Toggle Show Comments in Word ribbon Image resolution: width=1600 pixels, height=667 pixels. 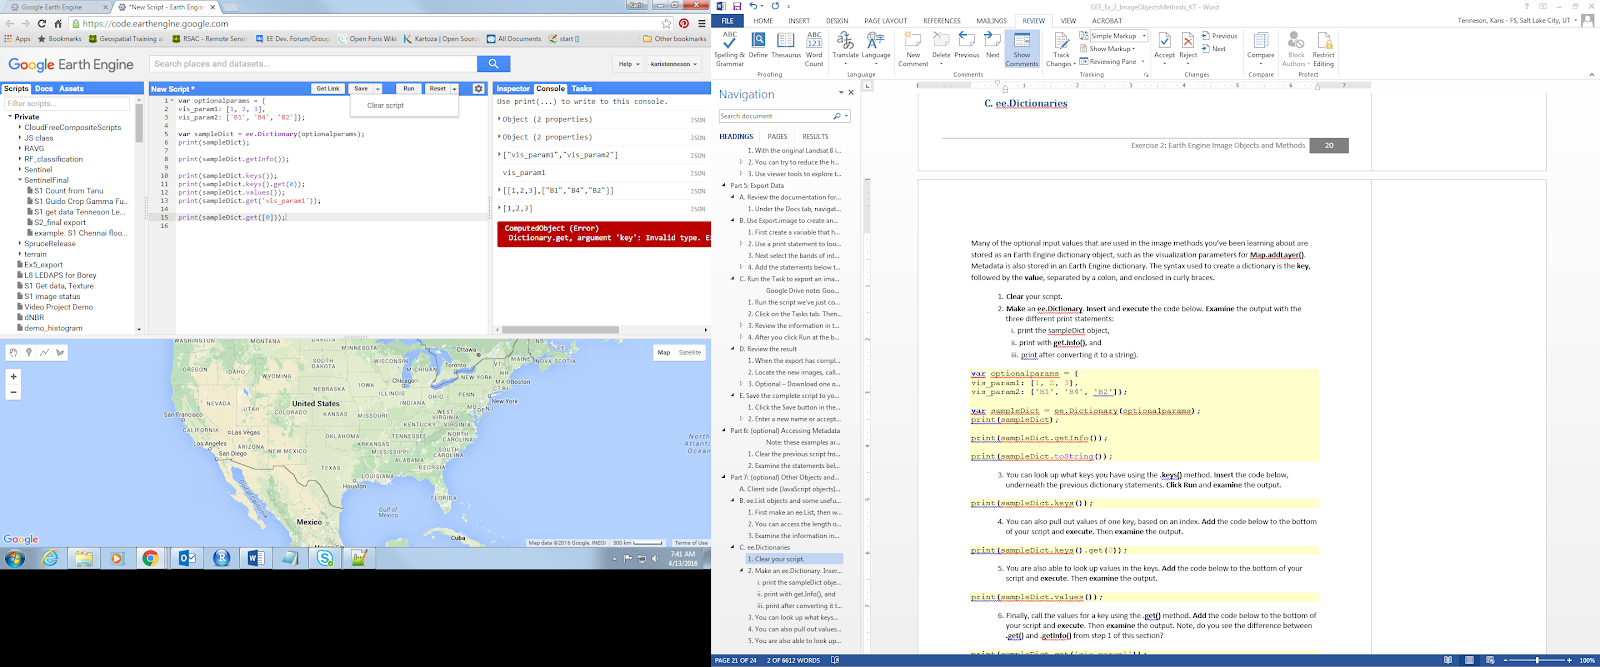(1022, 49)
